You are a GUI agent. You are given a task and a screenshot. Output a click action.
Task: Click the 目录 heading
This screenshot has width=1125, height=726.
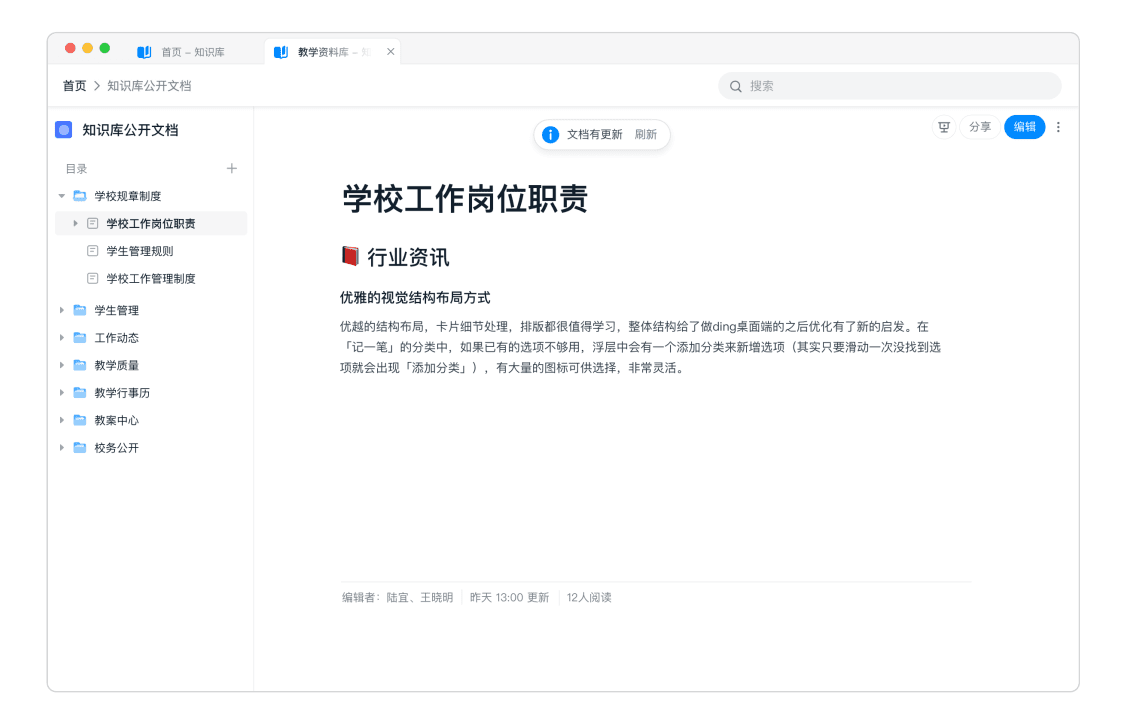pyautogui.click(x=76, y=169)
